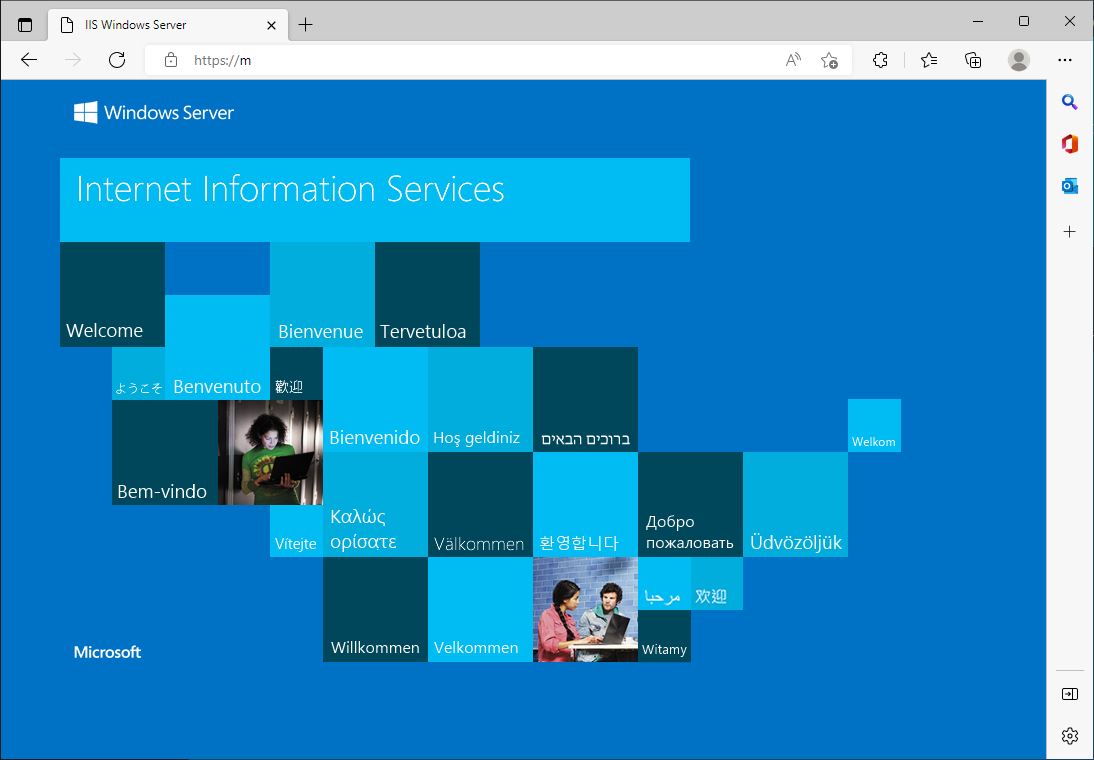Screen dimensions: 1094x760
Task: Click the Welkom tile
Action: click(874, 426)
